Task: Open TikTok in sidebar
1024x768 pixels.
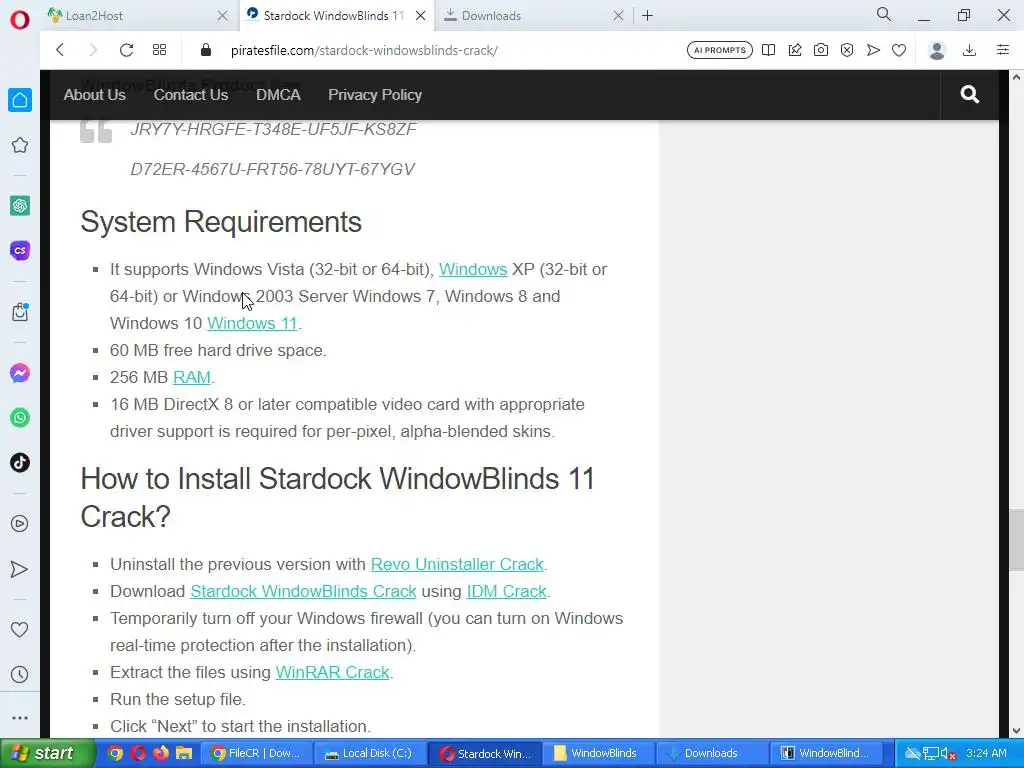Action: point(20,463)
